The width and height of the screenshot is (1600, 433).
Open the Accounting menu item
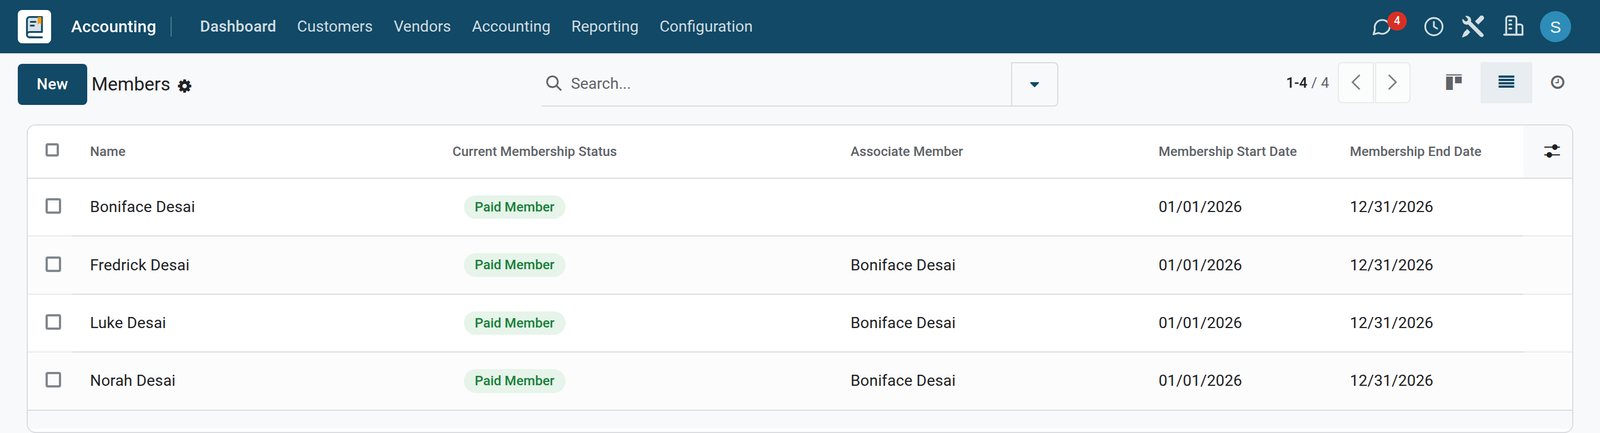(x=511, y=26)
